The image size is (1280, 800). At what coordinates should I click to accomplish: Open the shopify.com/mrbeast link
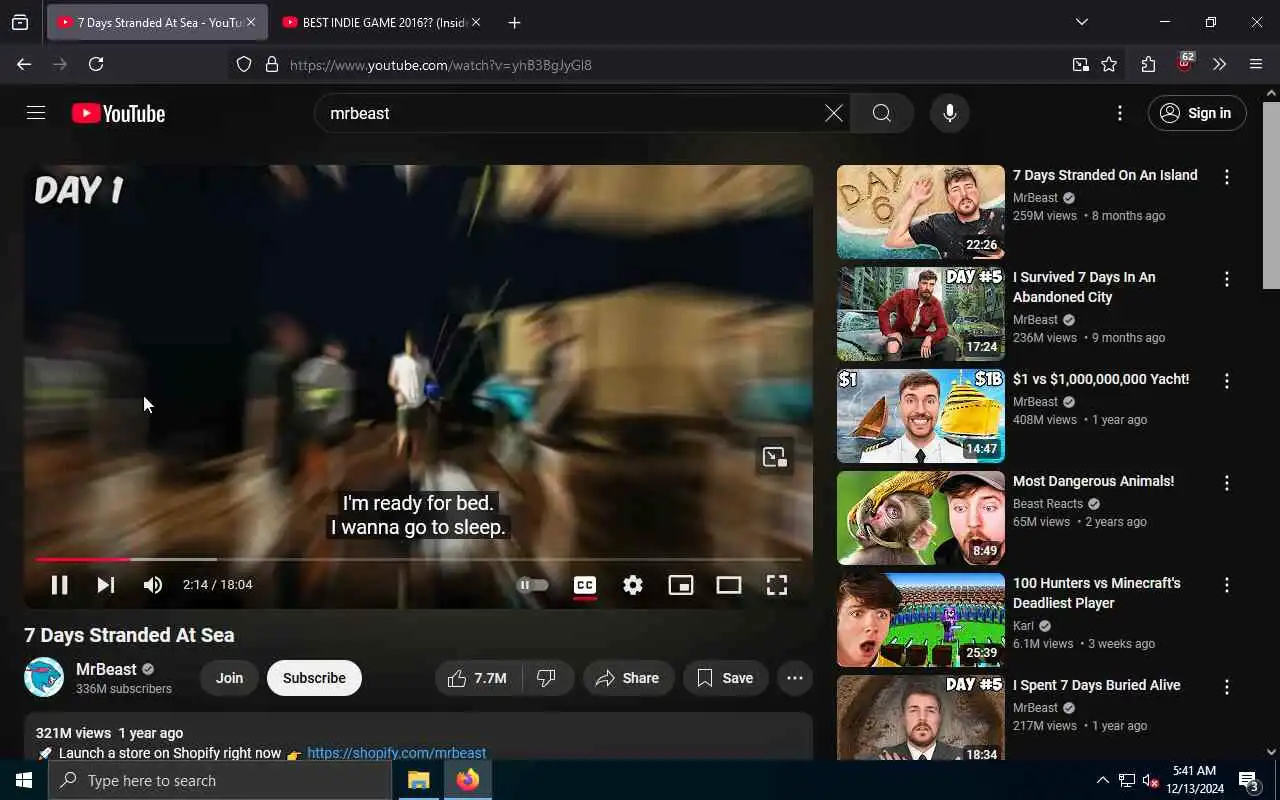point(396,753)
